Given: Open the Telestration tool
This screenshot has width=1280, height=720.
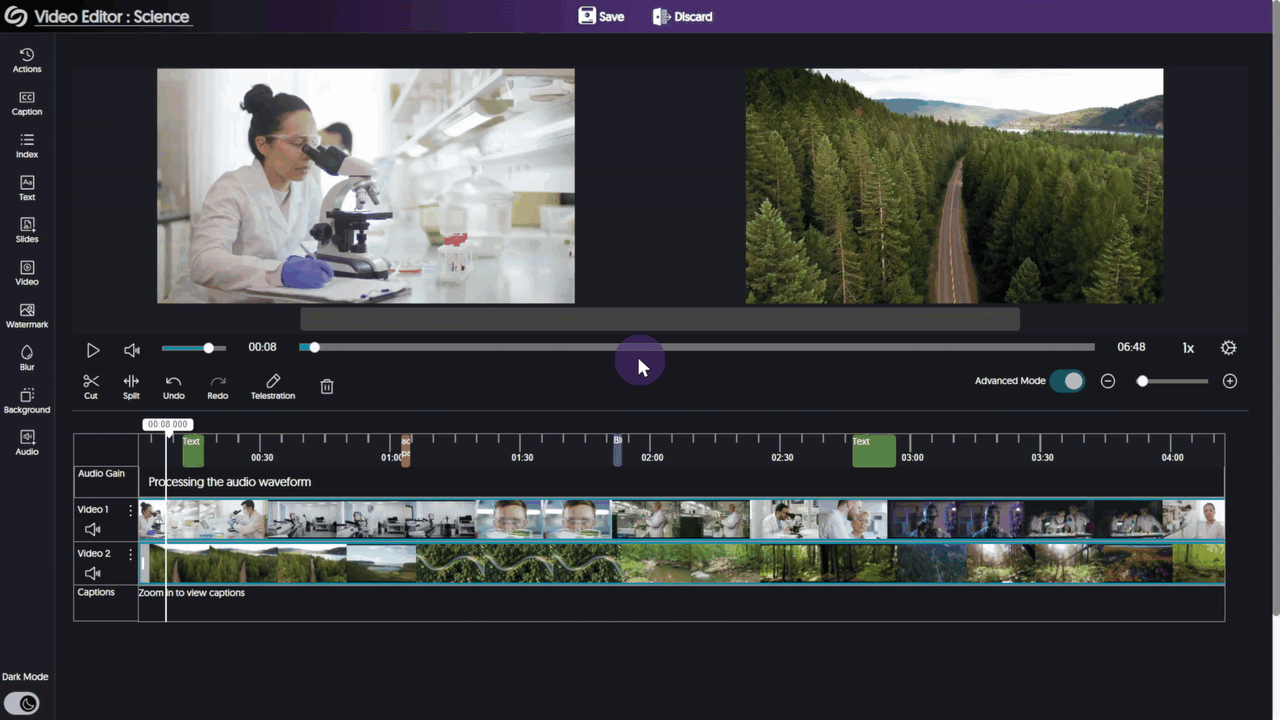Looking at the screenshot, I should click(x=272, y=386).
